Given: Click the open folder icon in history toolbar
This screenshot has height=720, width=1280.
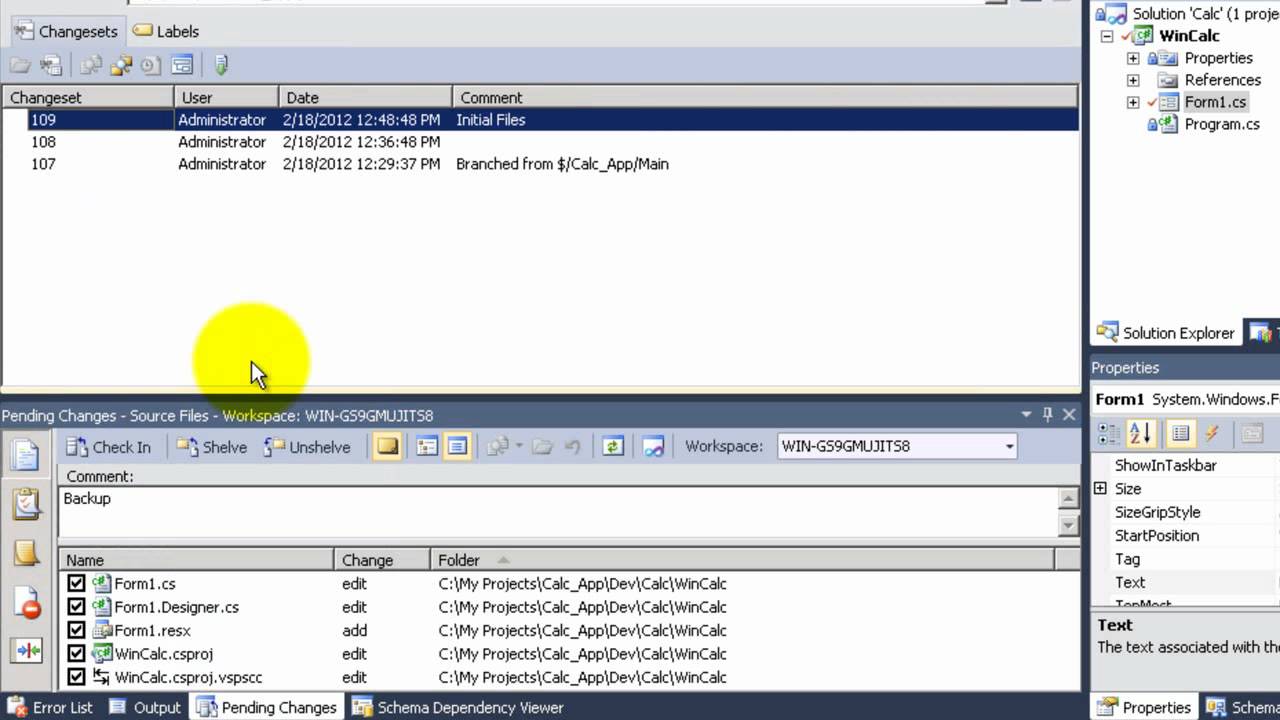Looking at the screenshot, I should 20,66.
